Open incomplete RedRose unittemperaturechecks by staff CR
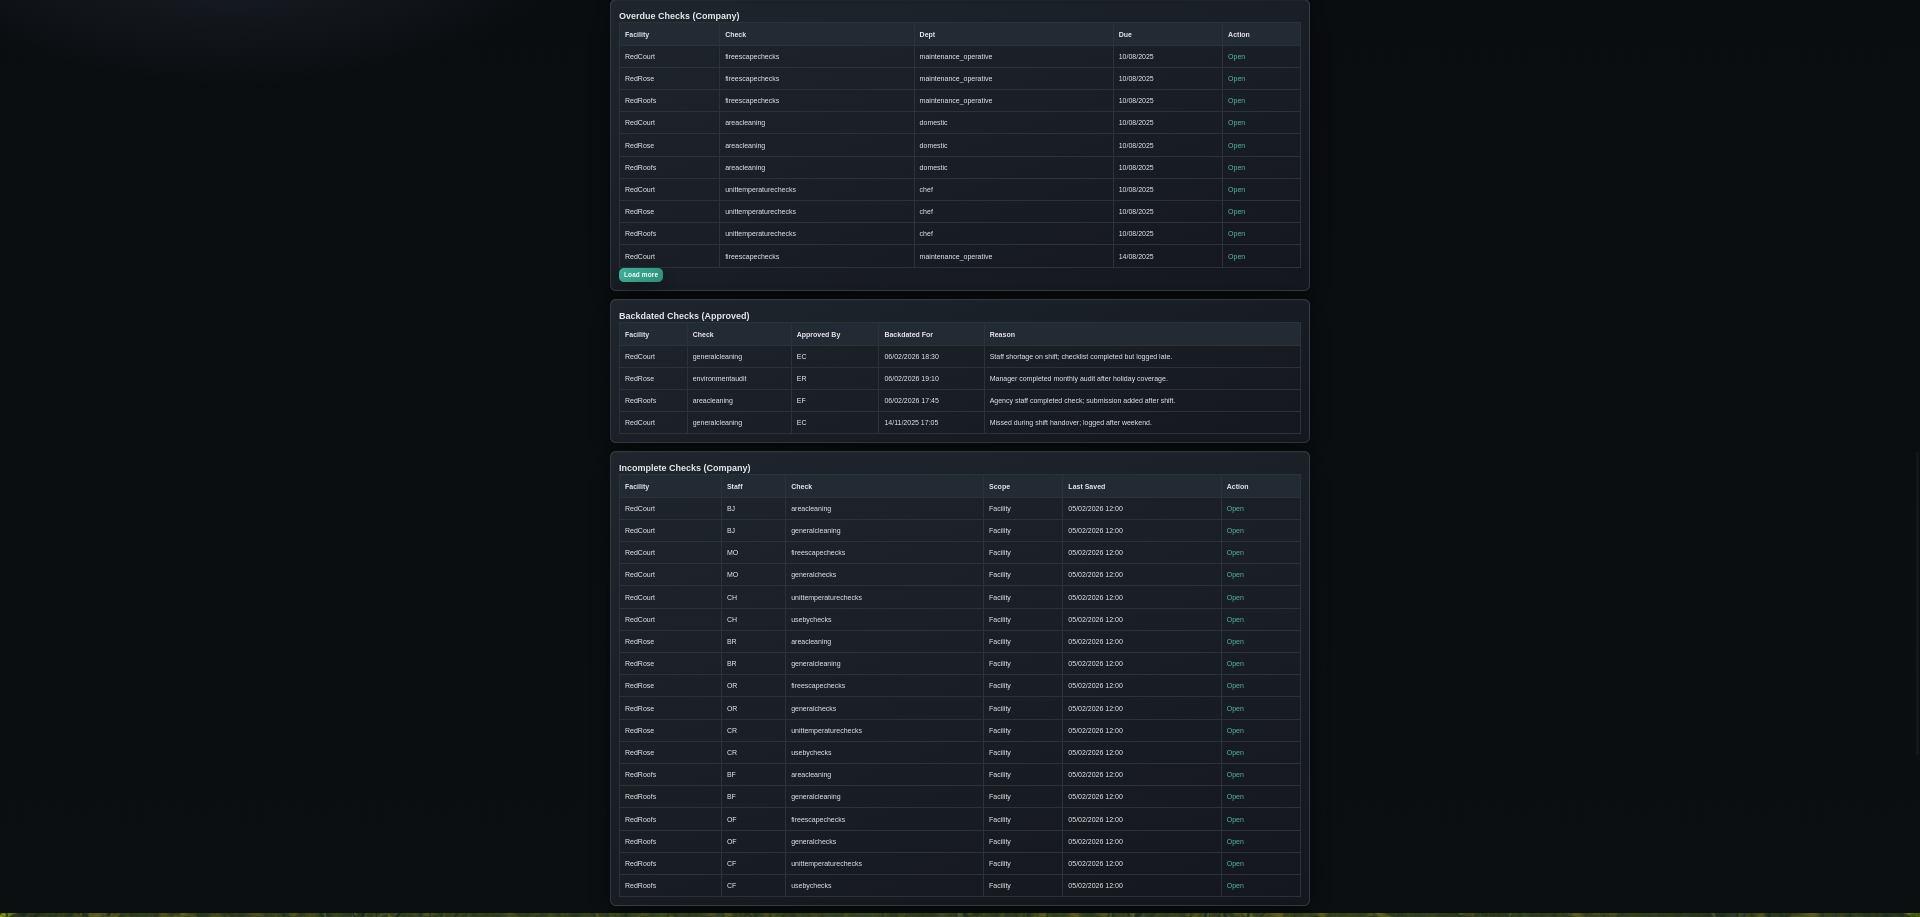The image size is (1920, 917). 1235,731
